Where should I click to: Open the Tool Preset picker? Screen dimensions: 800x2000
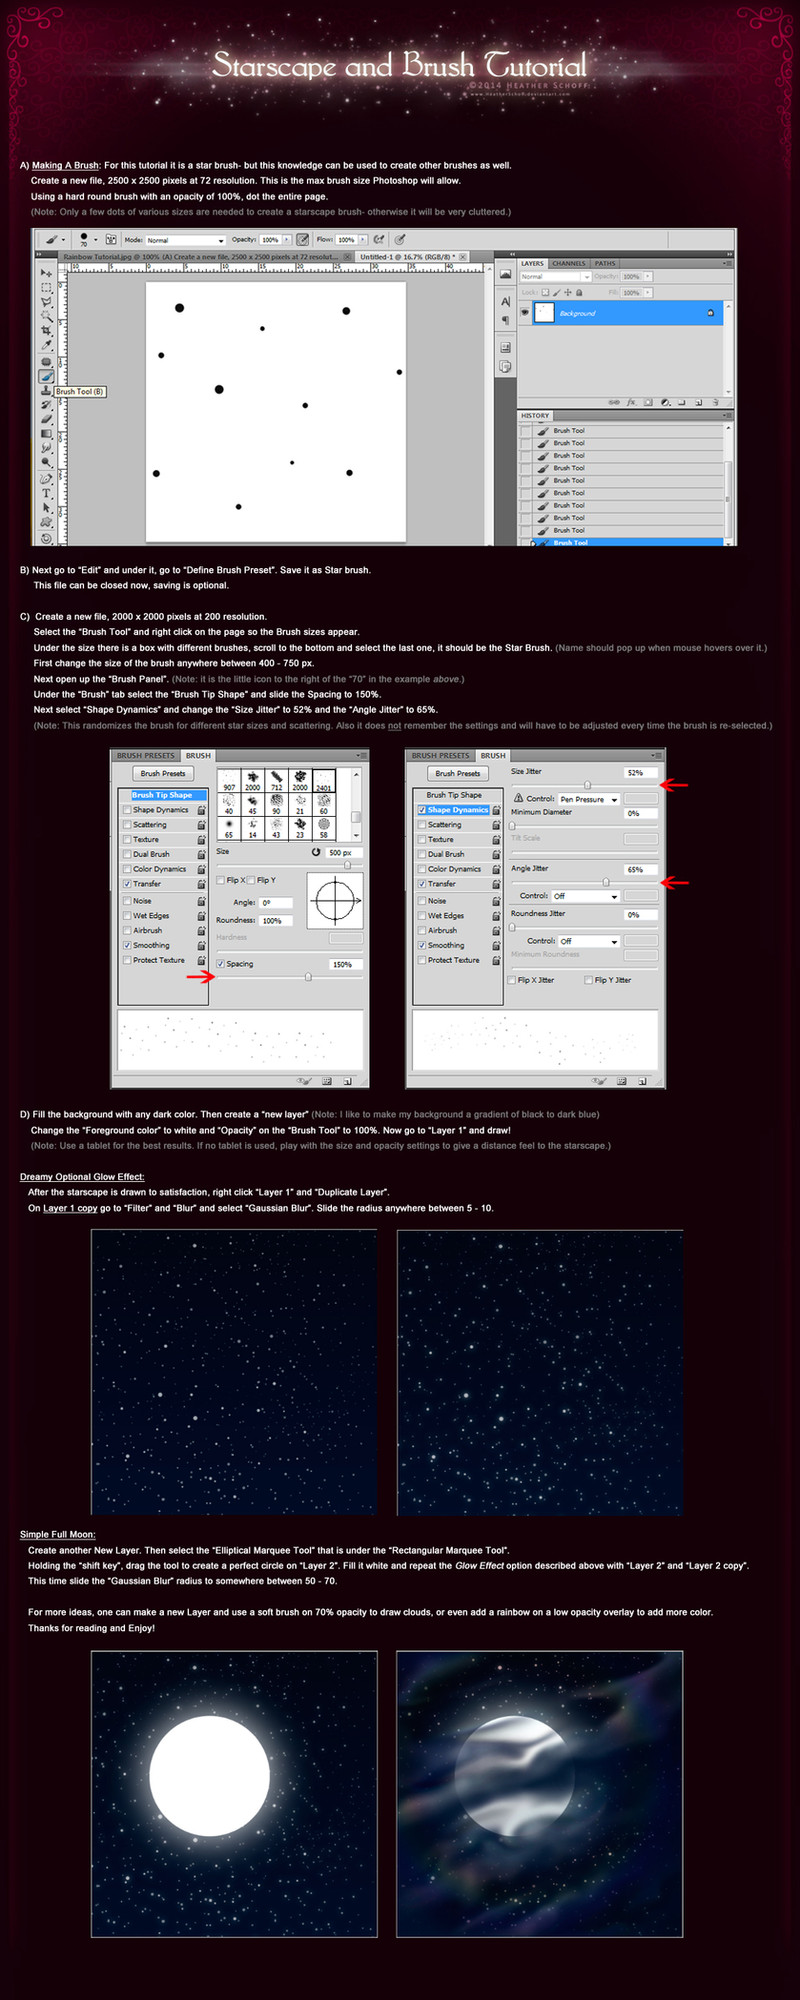(x=54, y=240)
